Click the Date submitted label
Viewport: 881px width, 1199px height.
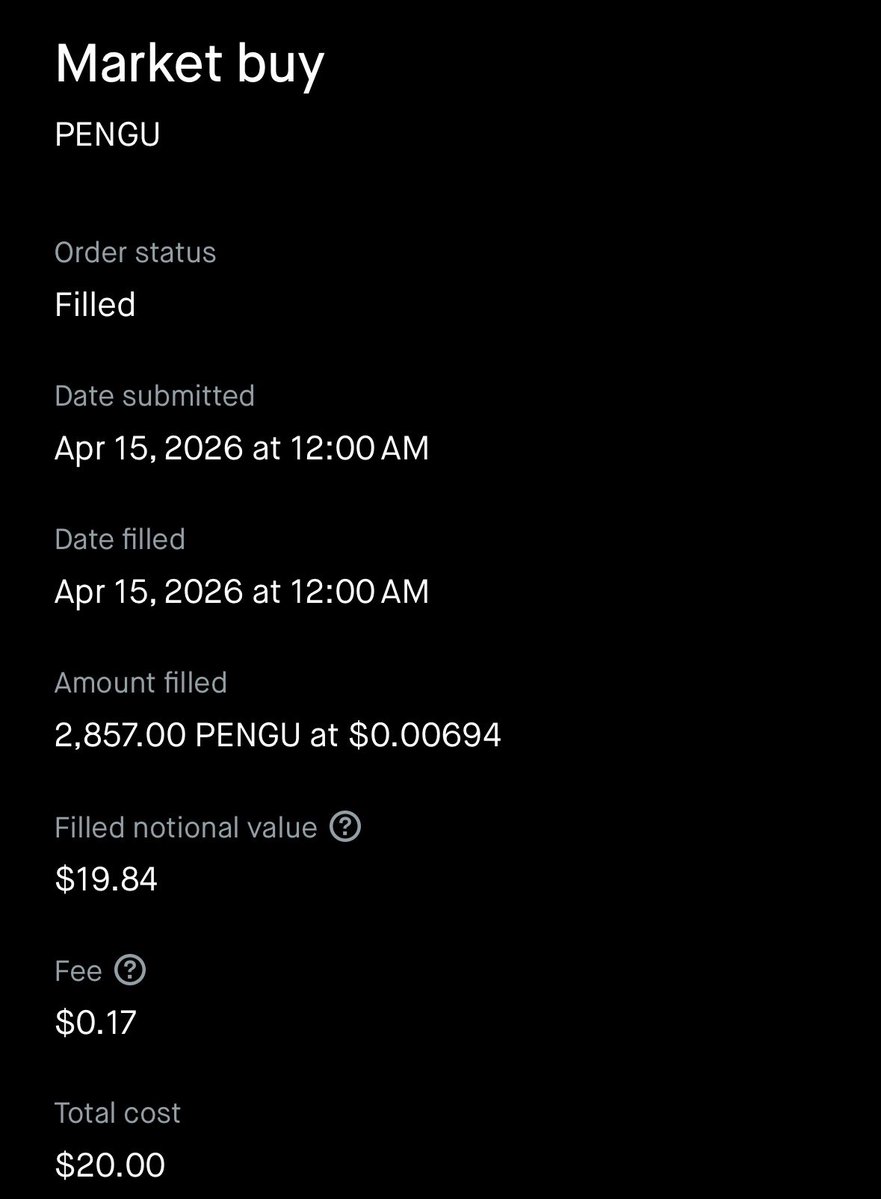(154, 396)
